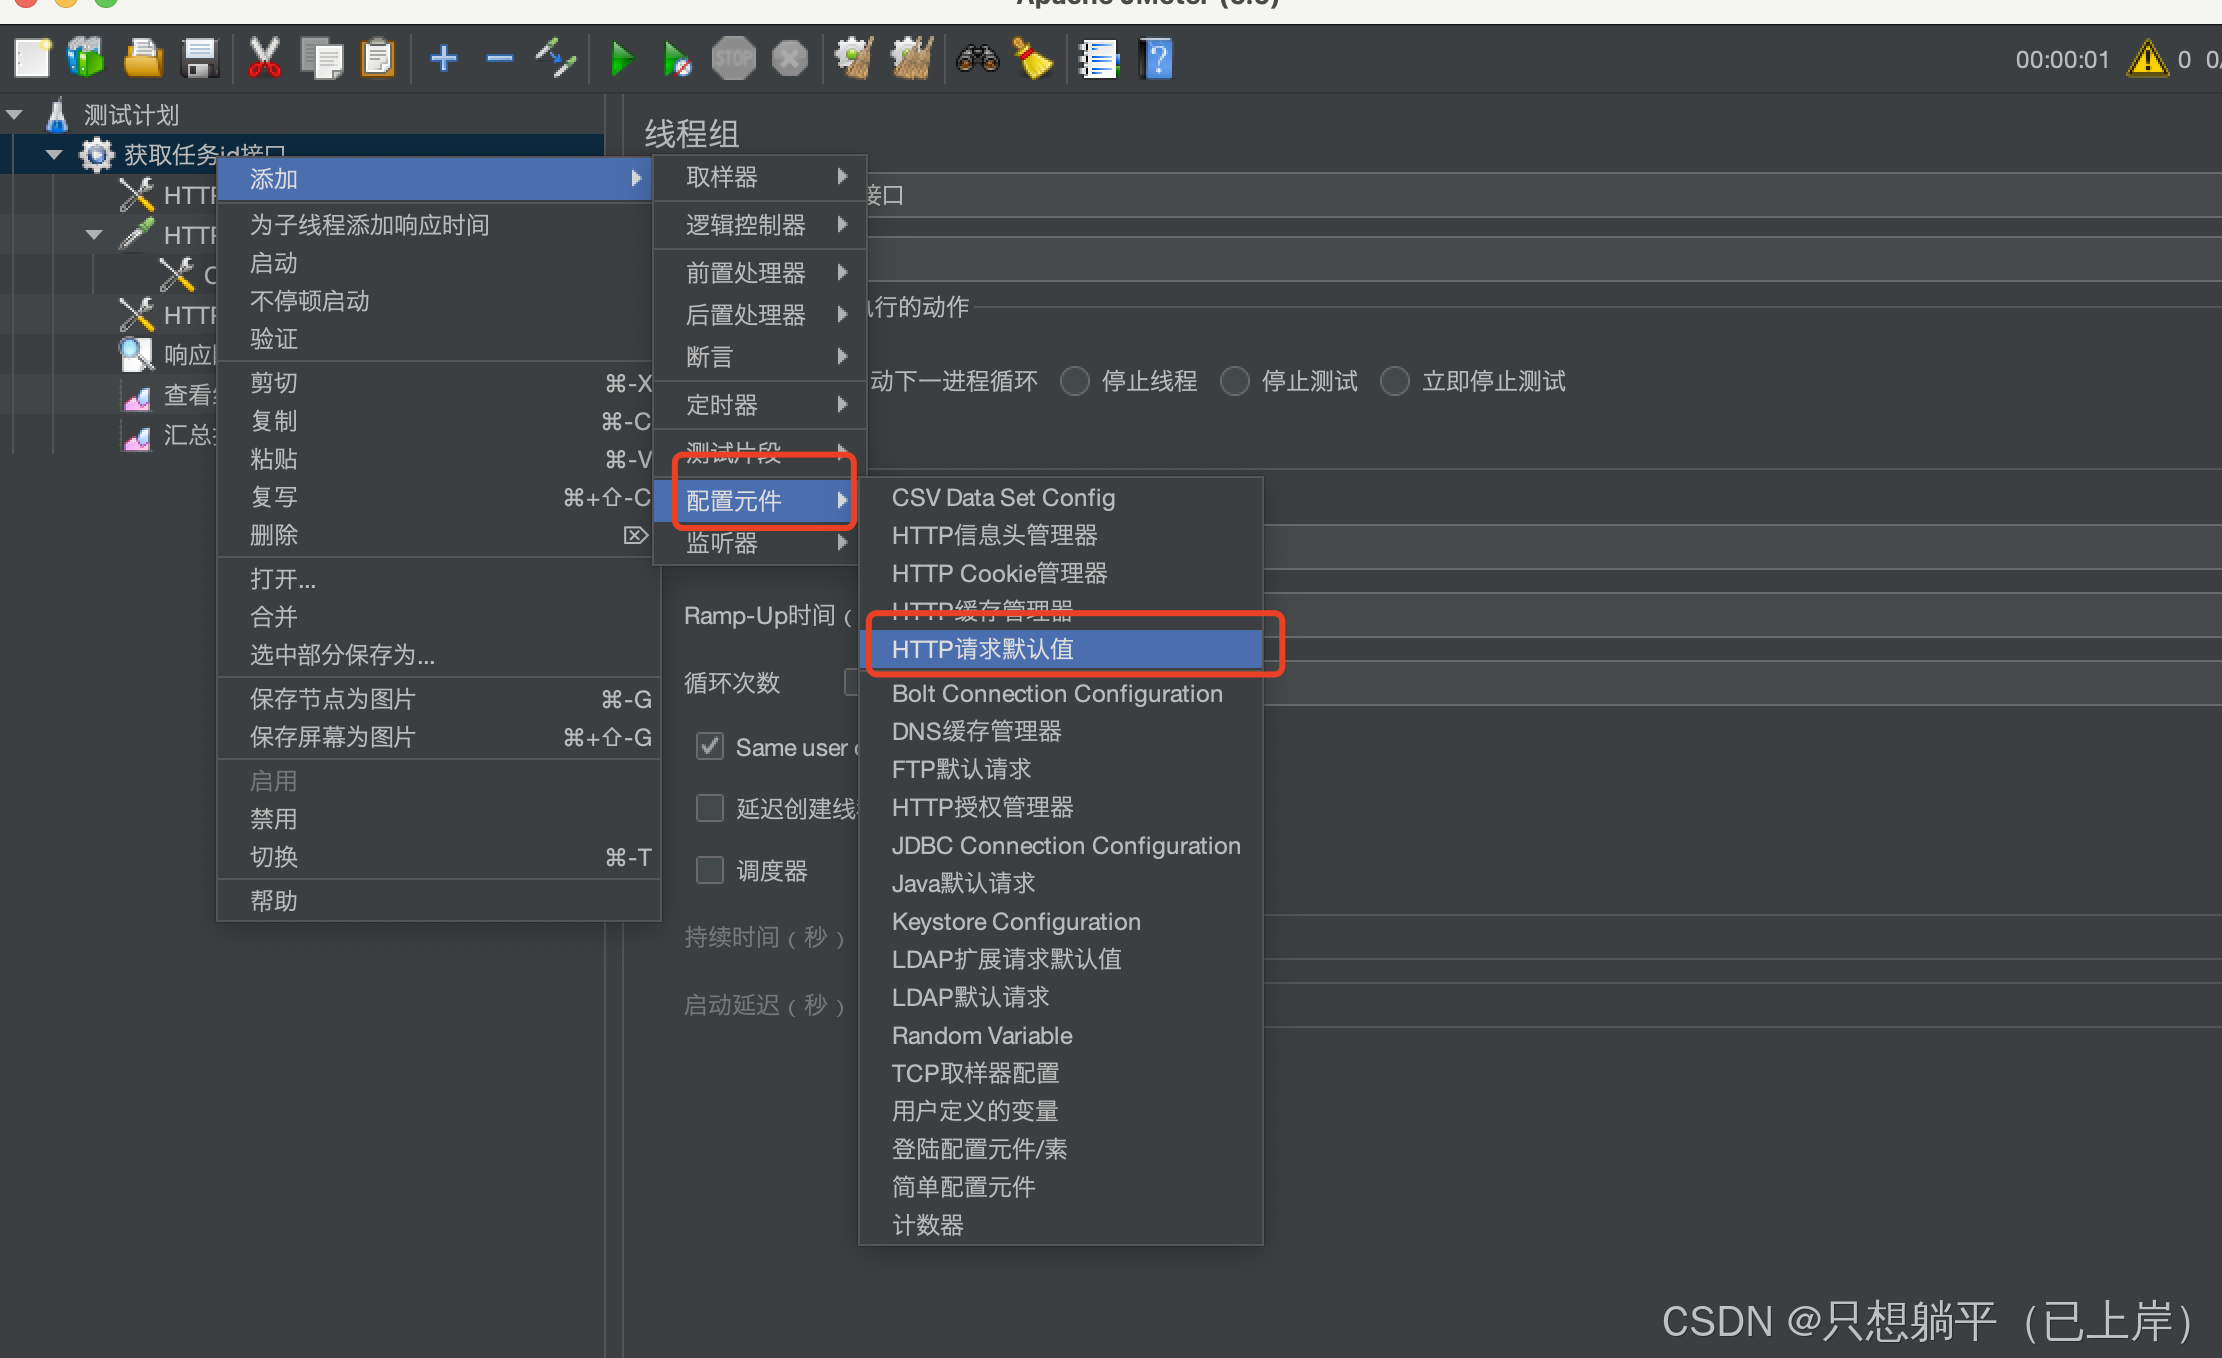
Task: Click the Start no pauses icon
Action: point(677,59)
